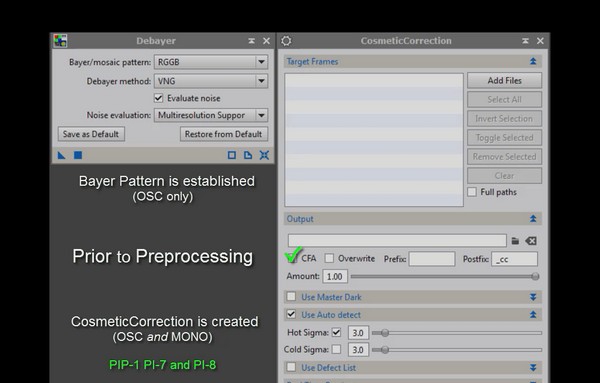Collapse the Target Frames section arrow
The height and width of the screenshot is (383, 600).
[x=533, y=61]
